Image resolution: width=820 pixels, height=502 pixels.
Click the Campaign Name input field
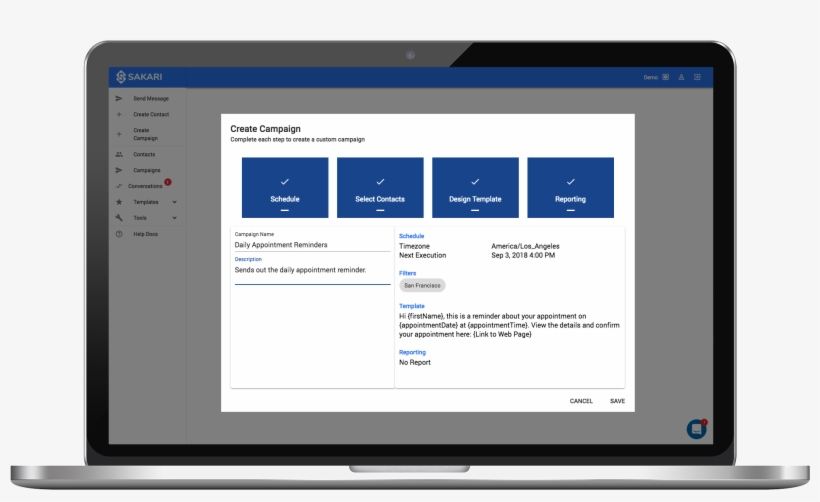[x=312, y=244]
